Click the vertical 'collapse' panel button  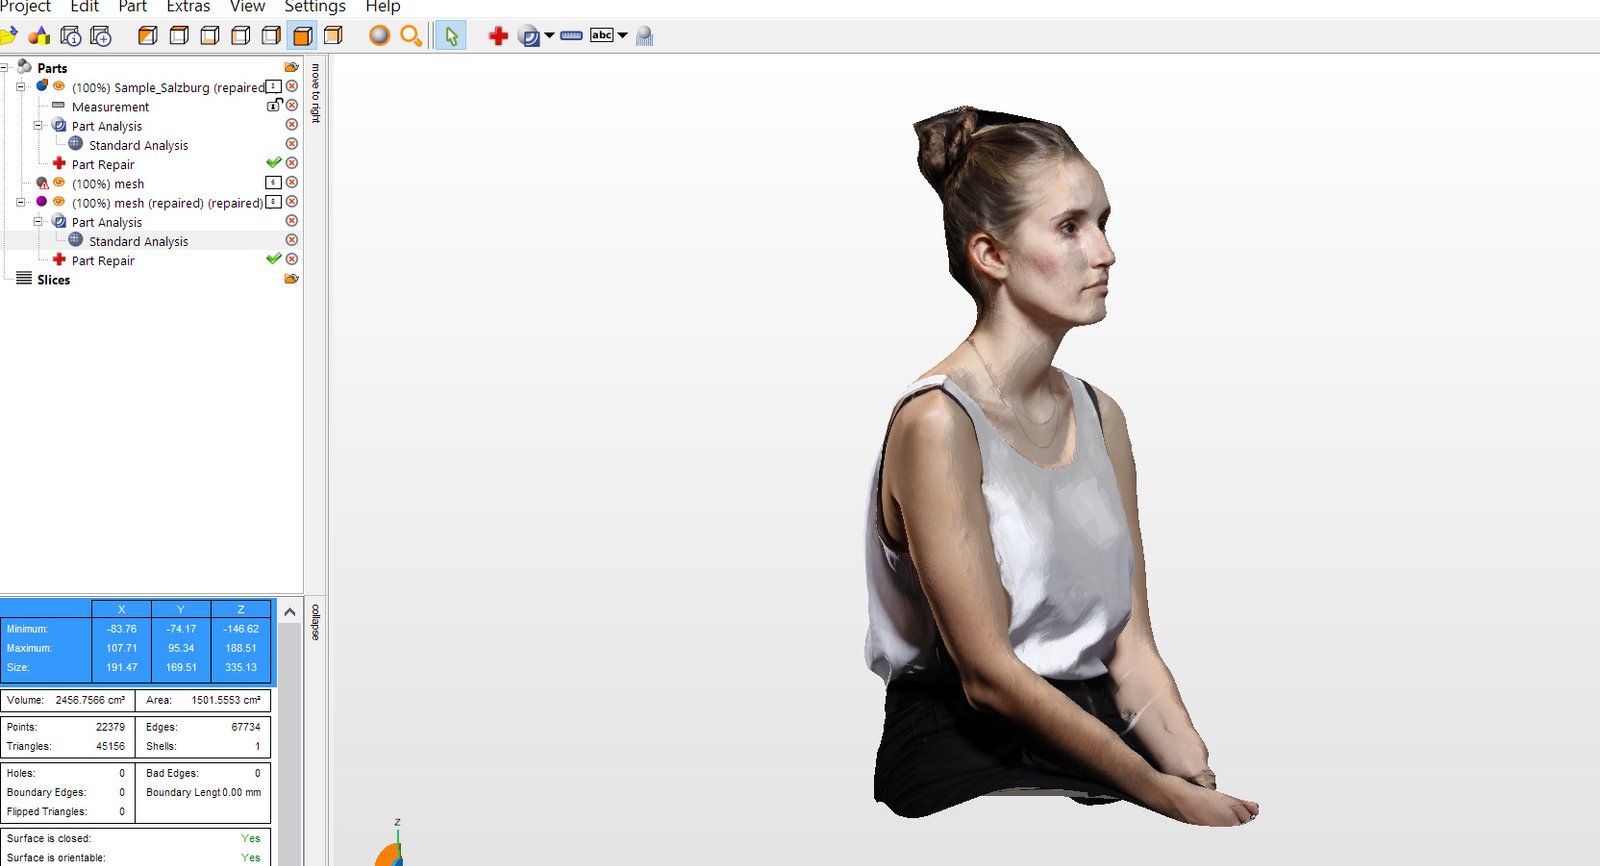click(315, 621)
